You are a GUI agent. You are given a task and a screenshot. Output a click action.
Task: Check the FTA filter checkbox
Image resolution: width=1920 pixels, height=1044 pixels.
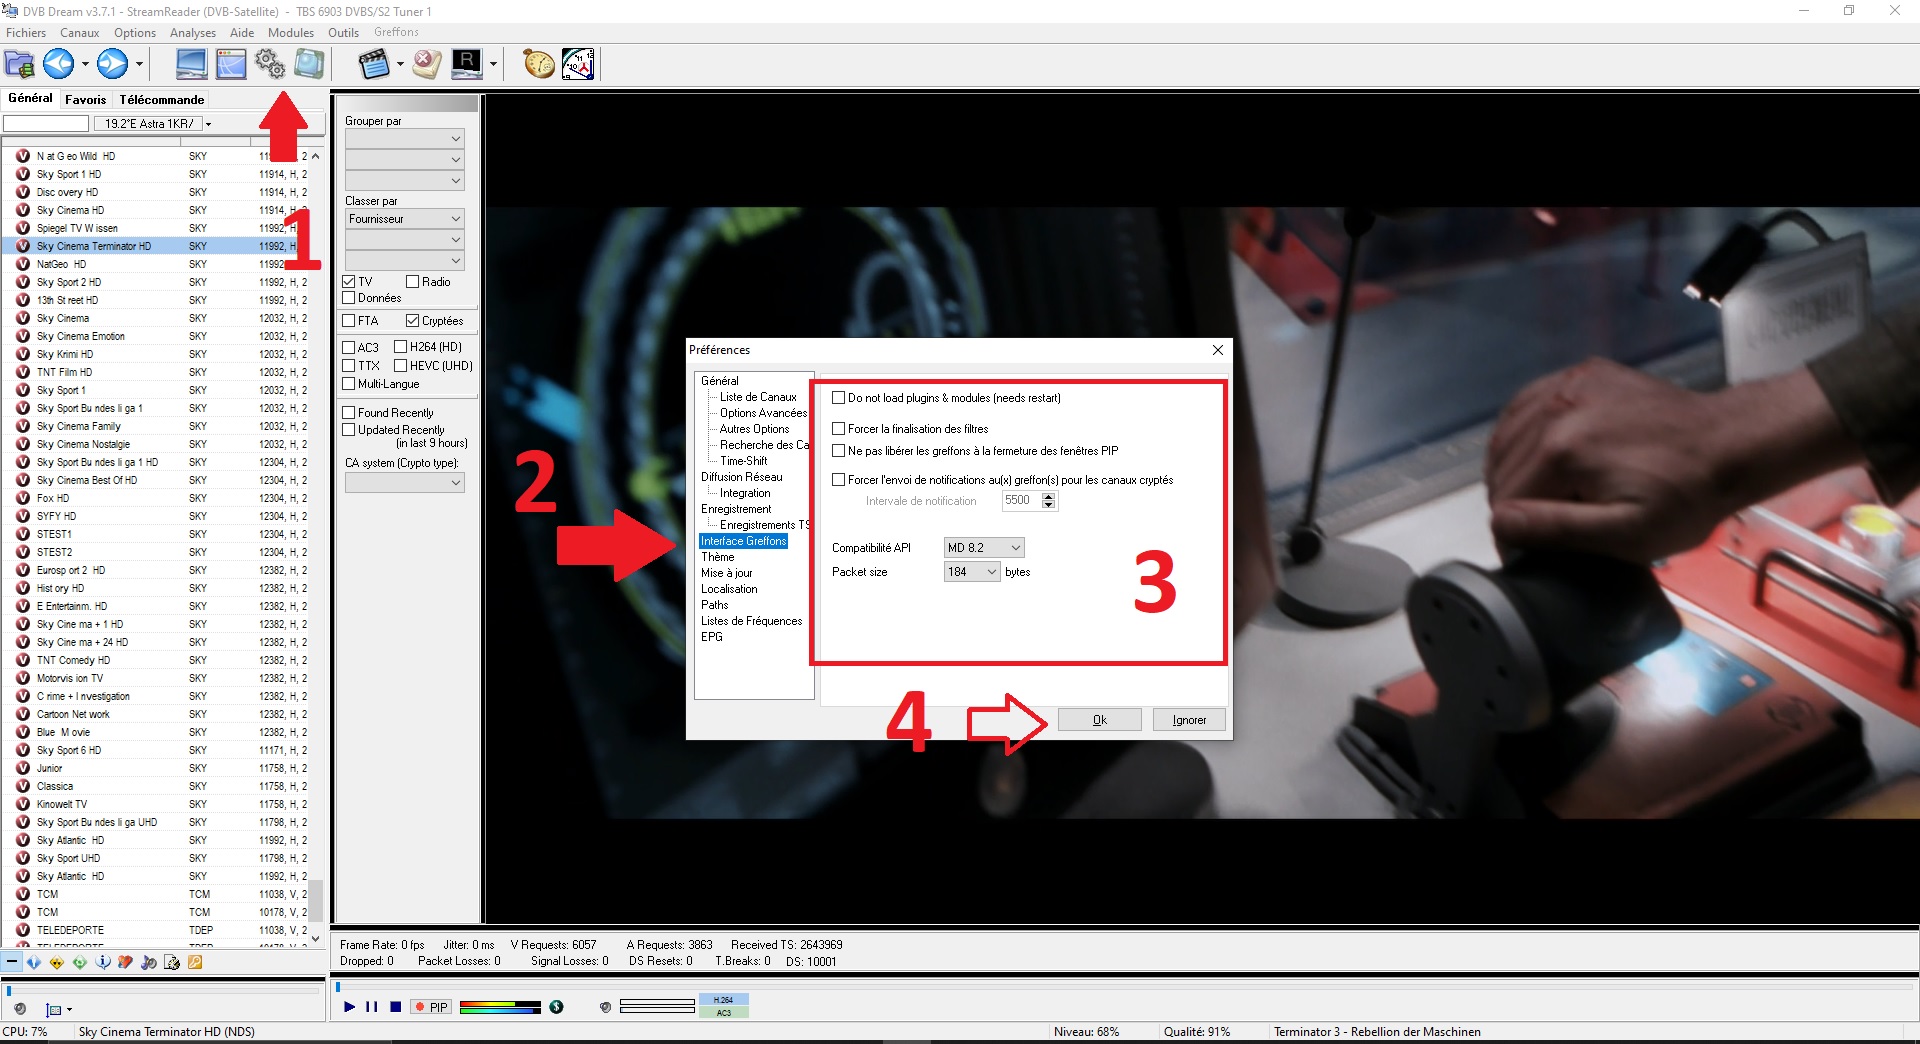[x=349, y=321]
